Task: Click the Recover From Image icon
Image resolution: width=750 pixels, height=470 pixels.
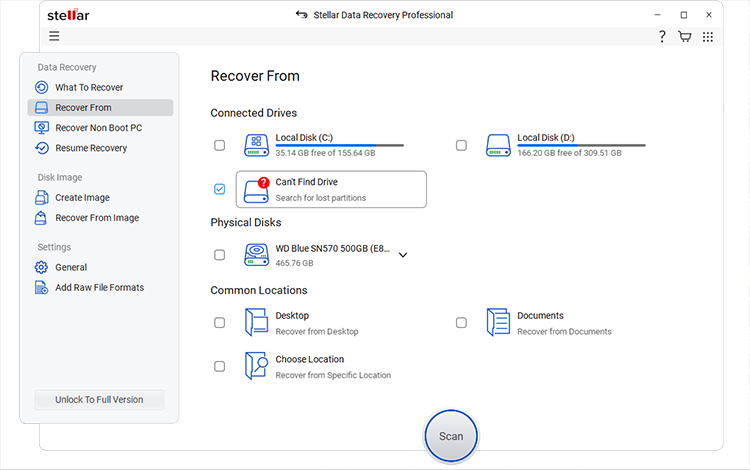Action: [x=41, y=218]
